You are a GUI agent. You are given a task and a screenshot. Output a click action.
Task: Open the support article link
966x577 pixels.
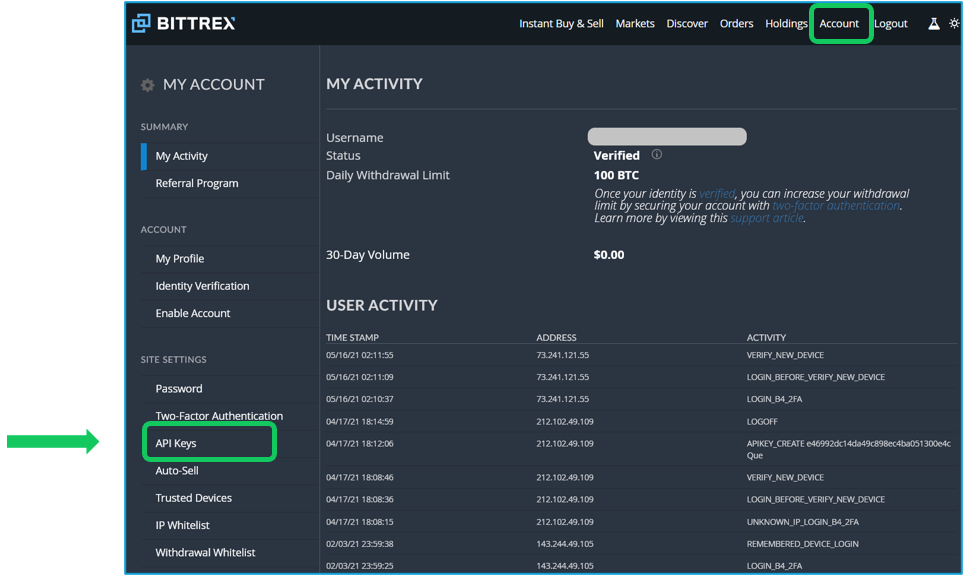click(766, 218)
